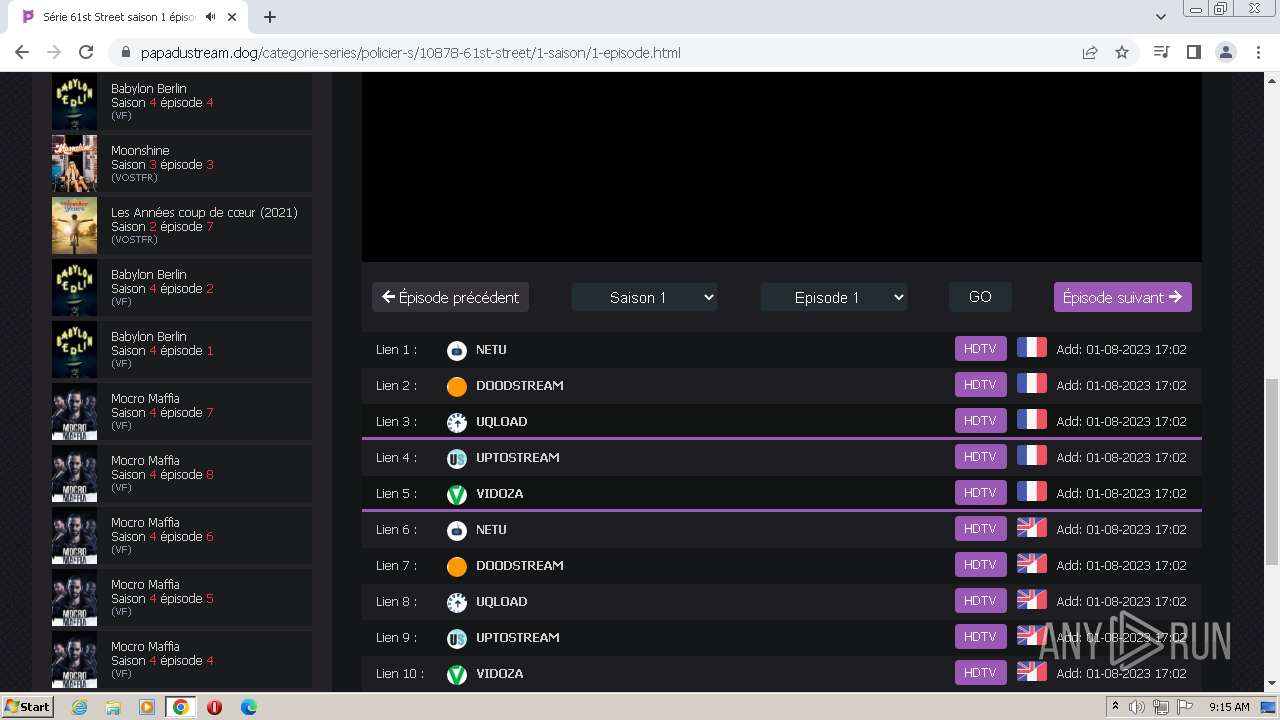Image resolution: width=1280 pixels, height=720 pixels.
Task: Expand the tab search chevron in Chrome
Action: [1161, 17]
